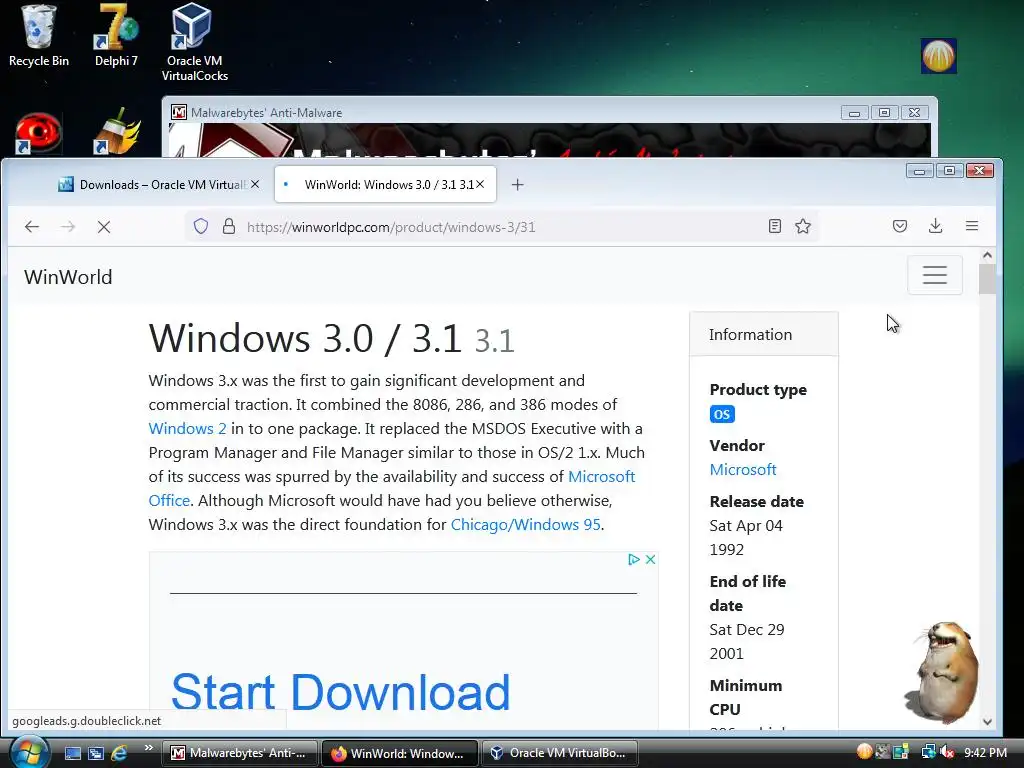Screen dimensions: 1024x768
Task: Maximize the Malwarebytes' Anti-Malware window
Action: pyautogui.click(x=884, y=112)
